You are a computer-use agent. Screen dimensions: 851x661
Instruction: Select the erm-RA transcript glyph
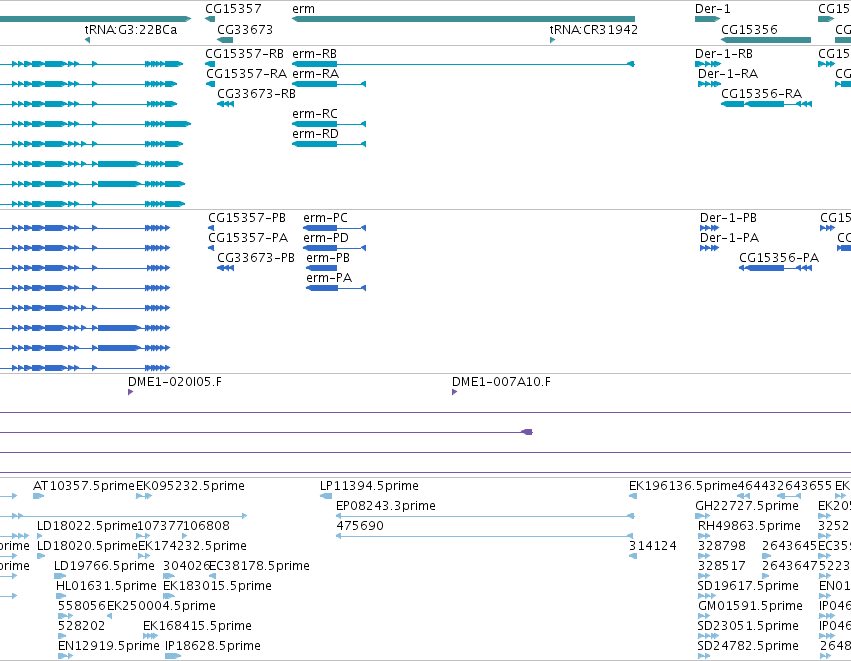[x=329, y=84]
